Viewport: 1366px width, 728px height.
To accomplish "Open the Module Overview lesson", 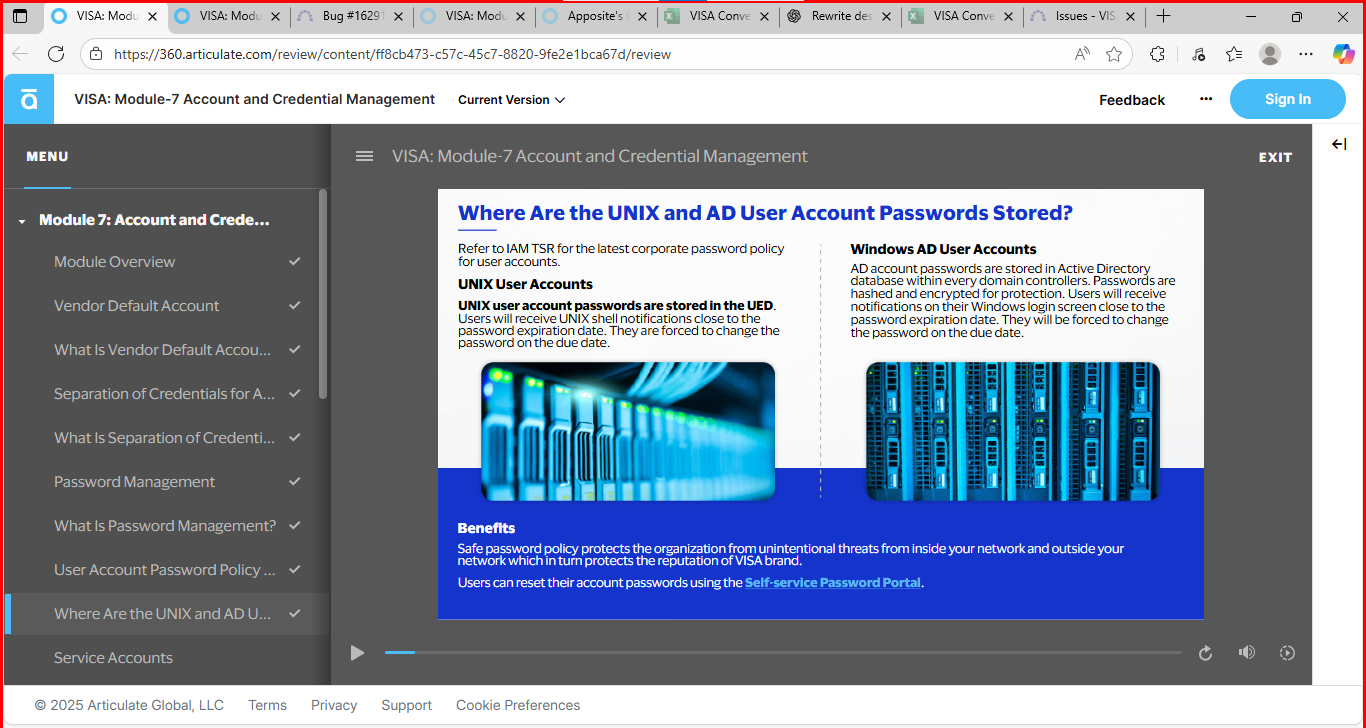I will click(x=166, y=261).
